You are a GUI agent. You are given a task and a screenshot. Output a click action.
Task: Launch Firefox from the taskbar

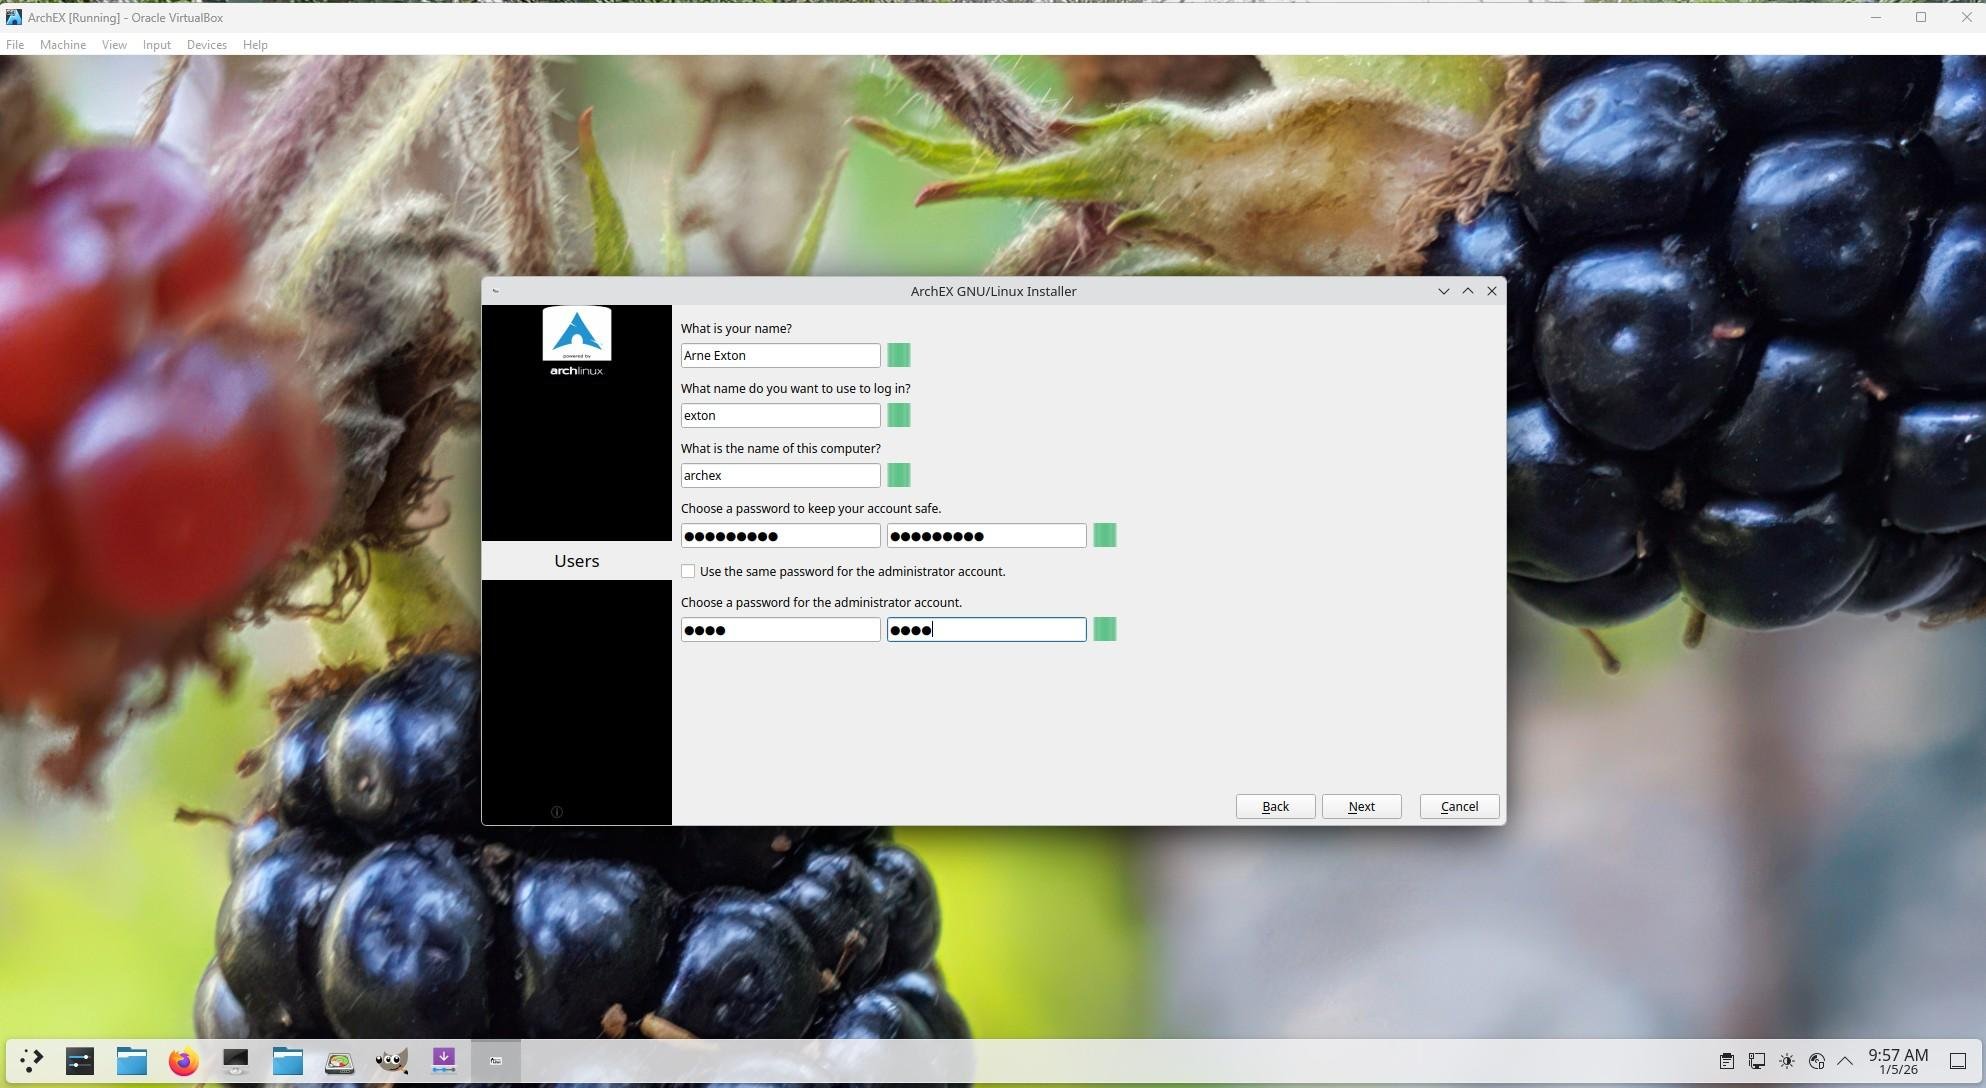[183, 1061]
